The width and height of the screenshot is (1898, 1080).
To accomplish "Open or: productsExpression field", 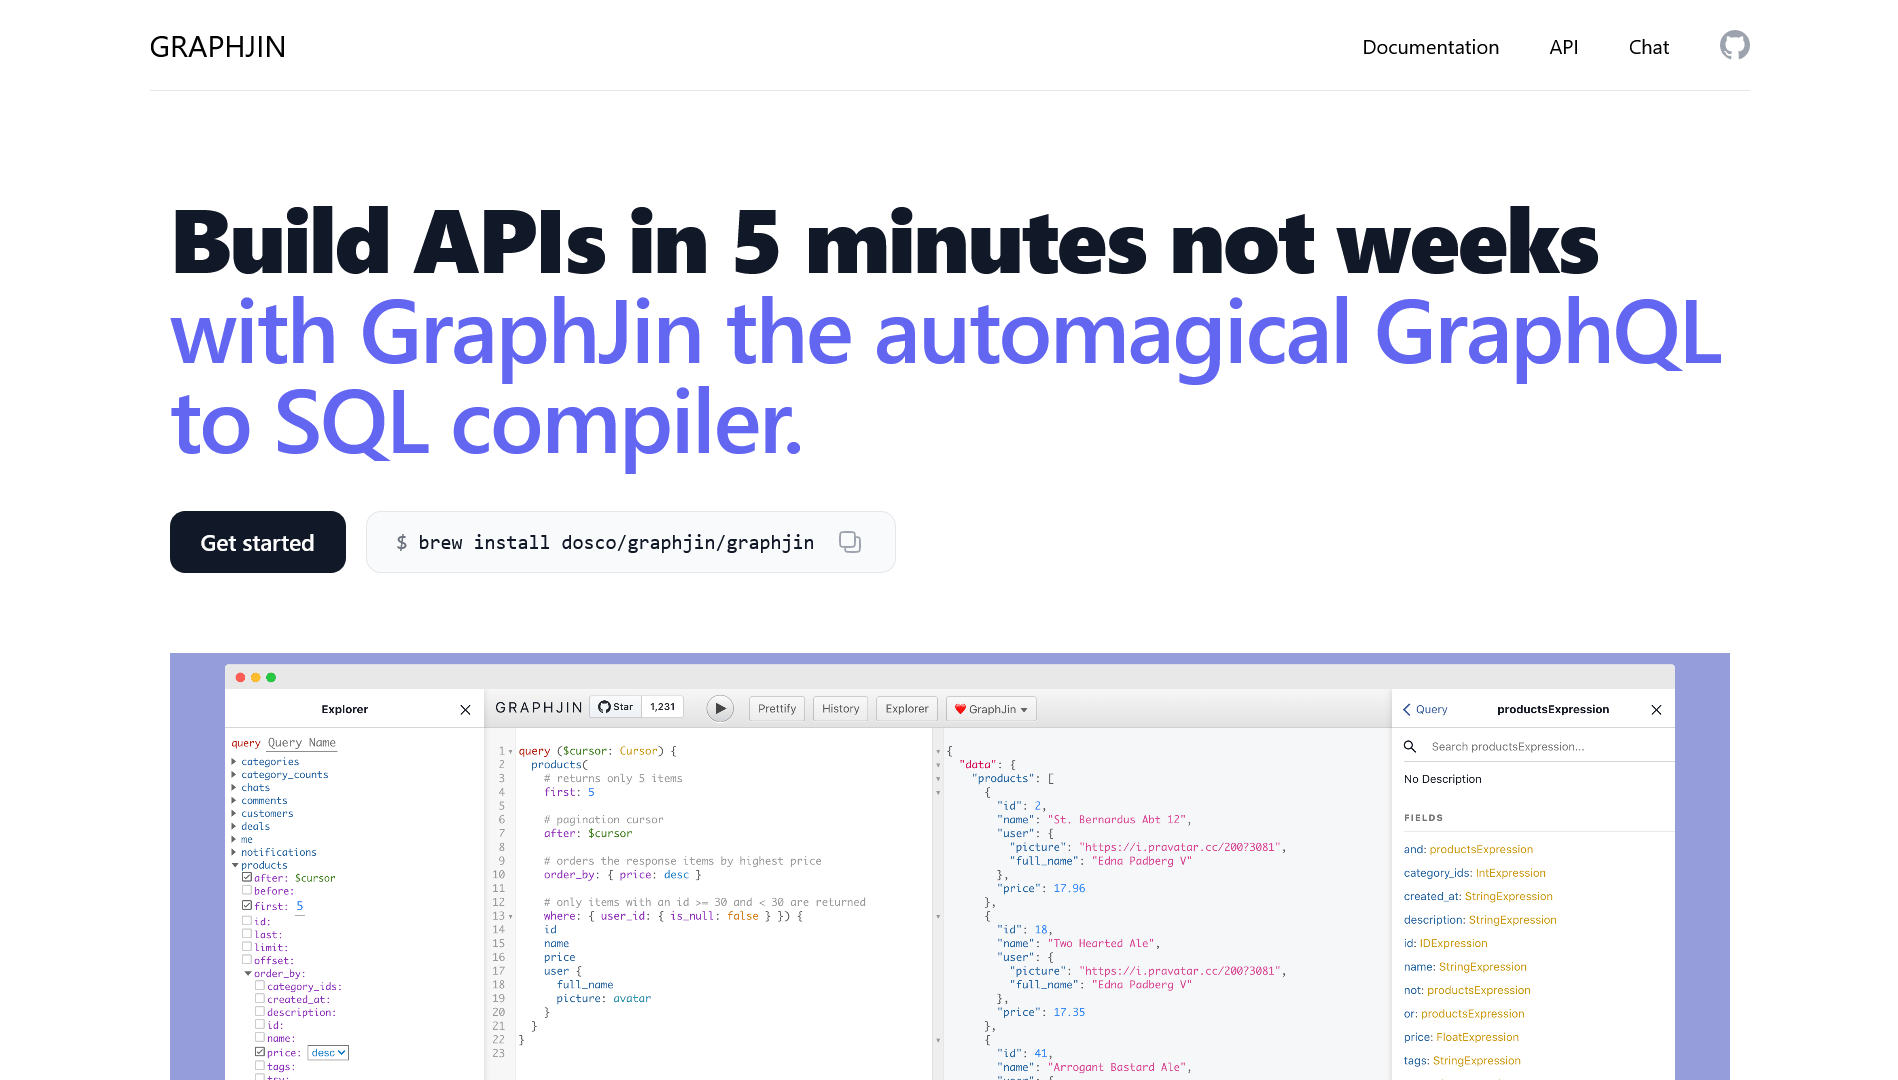I will pyautogui.click(x=1464, y=1014).
